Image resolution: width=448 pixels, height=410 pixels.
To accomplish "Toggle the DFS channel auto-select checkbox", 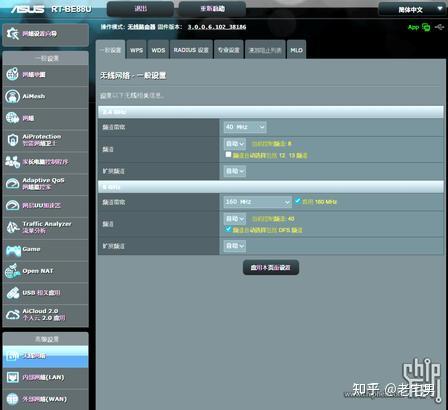I will point(228,229).
